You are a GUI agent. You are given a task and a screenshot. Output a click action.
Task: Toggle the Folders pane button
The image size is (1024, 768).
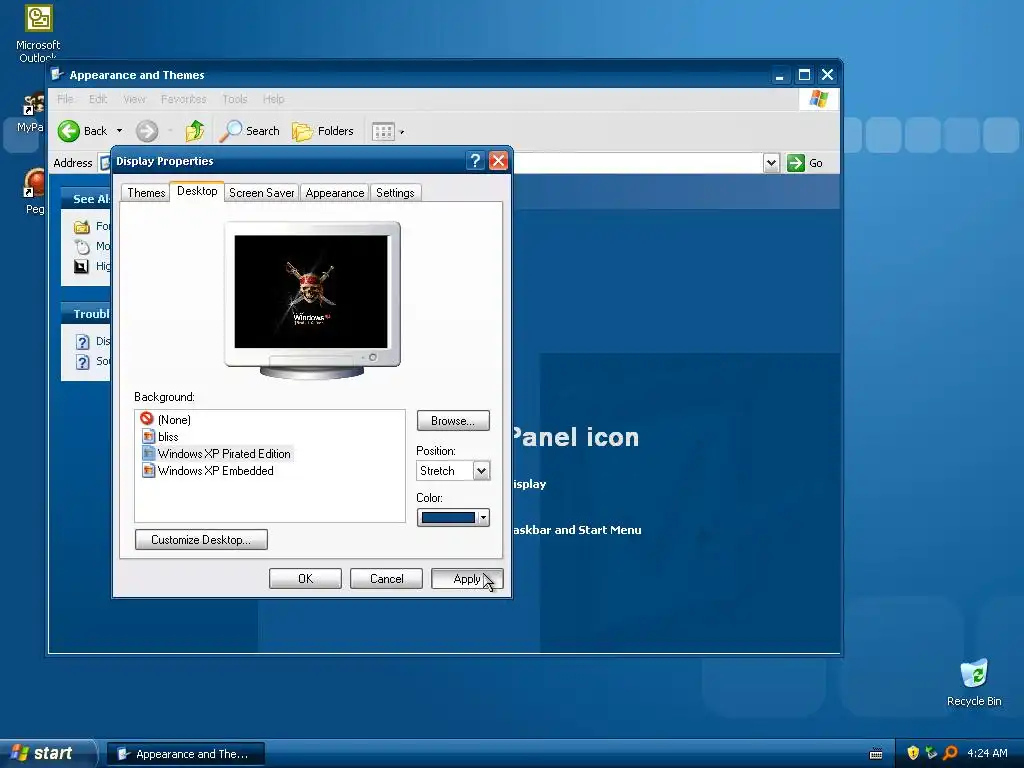click(323, 131)
